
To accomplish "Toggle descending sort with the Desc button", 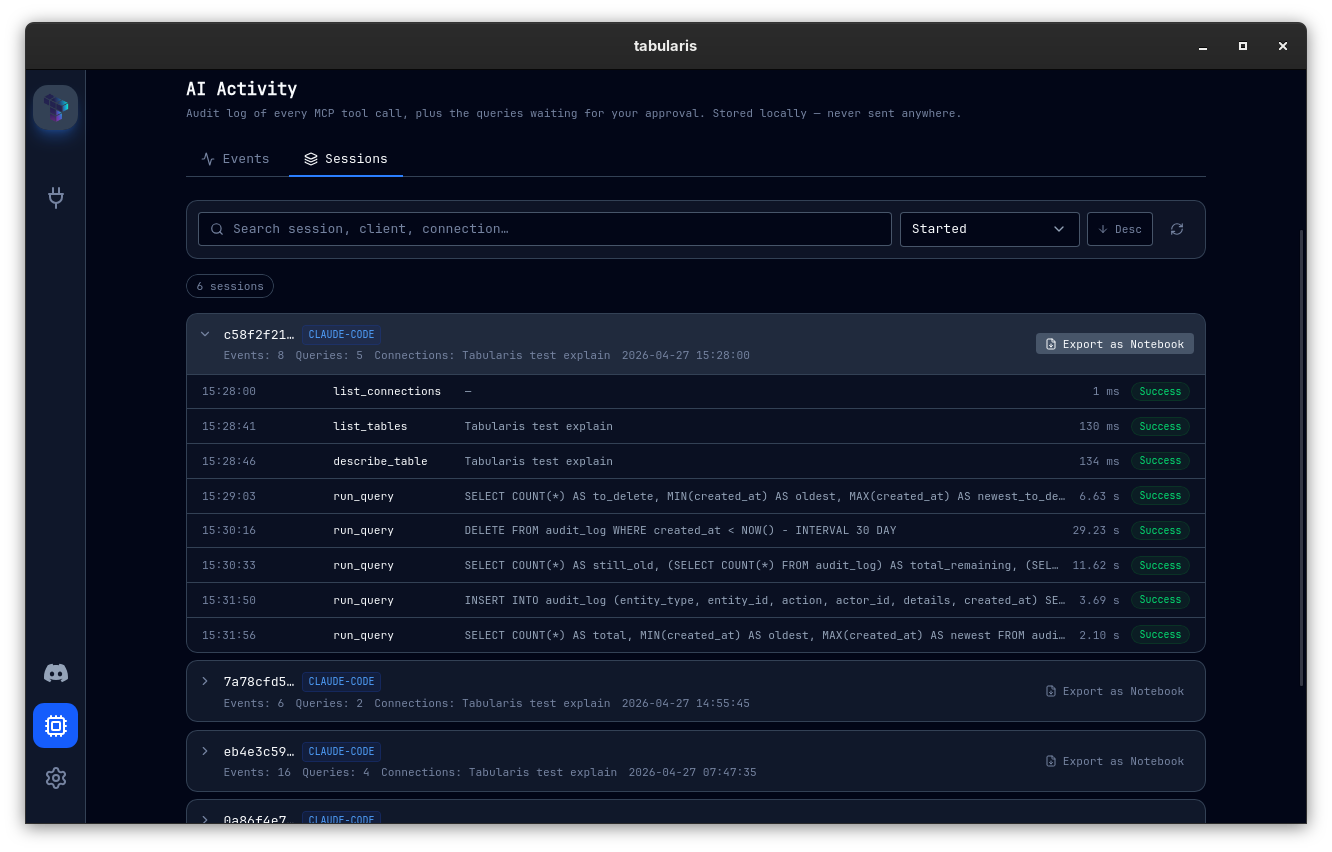I will (x=1119, y=229).
